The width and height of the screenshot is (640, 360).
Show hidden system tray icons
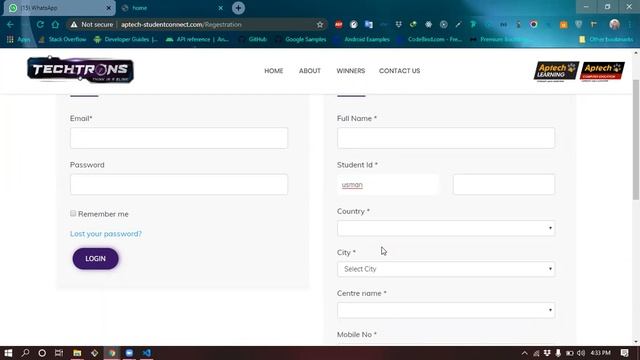[x=524, y=353]
